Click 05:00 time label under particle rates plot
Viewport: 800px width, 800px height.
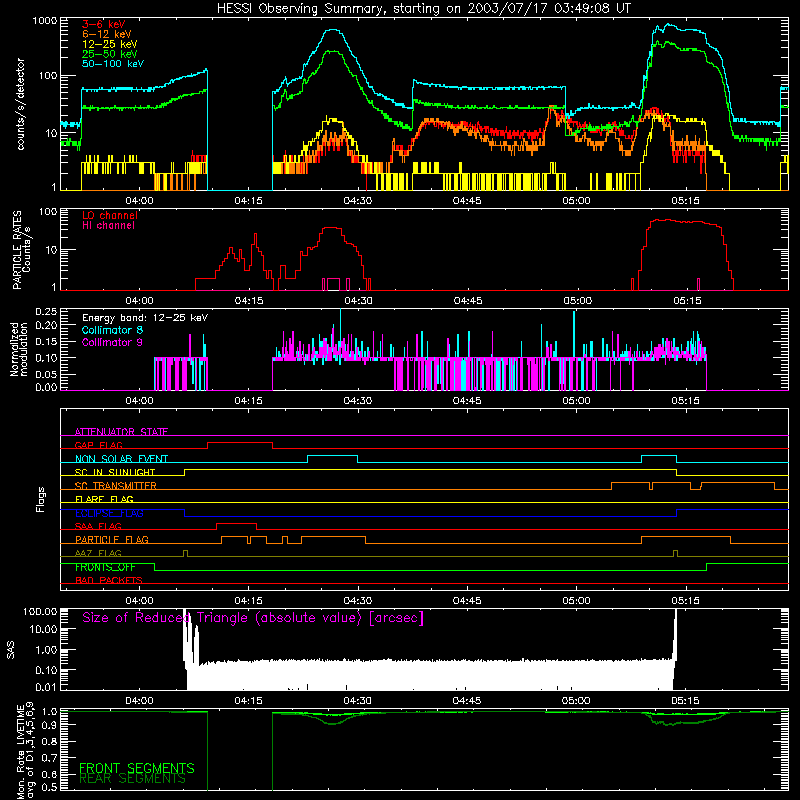tap(578, 301)
